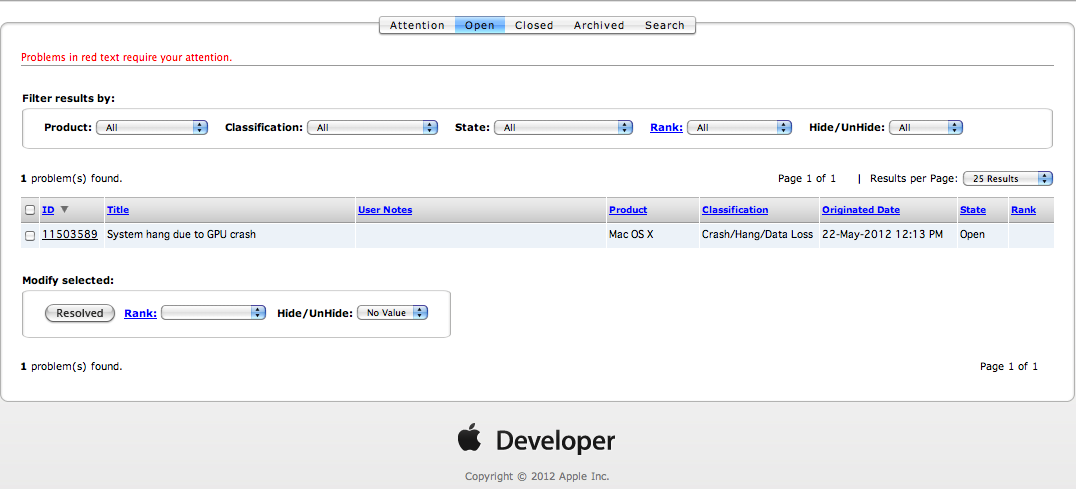Sort by State column header
This screenshot has height=489, width=1076.
(972, 210)
